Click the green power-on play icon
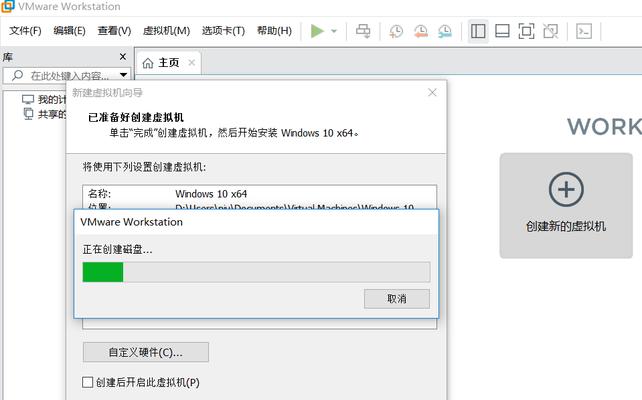This screenshot has height=400, width=642. click(x=317, y=31)
